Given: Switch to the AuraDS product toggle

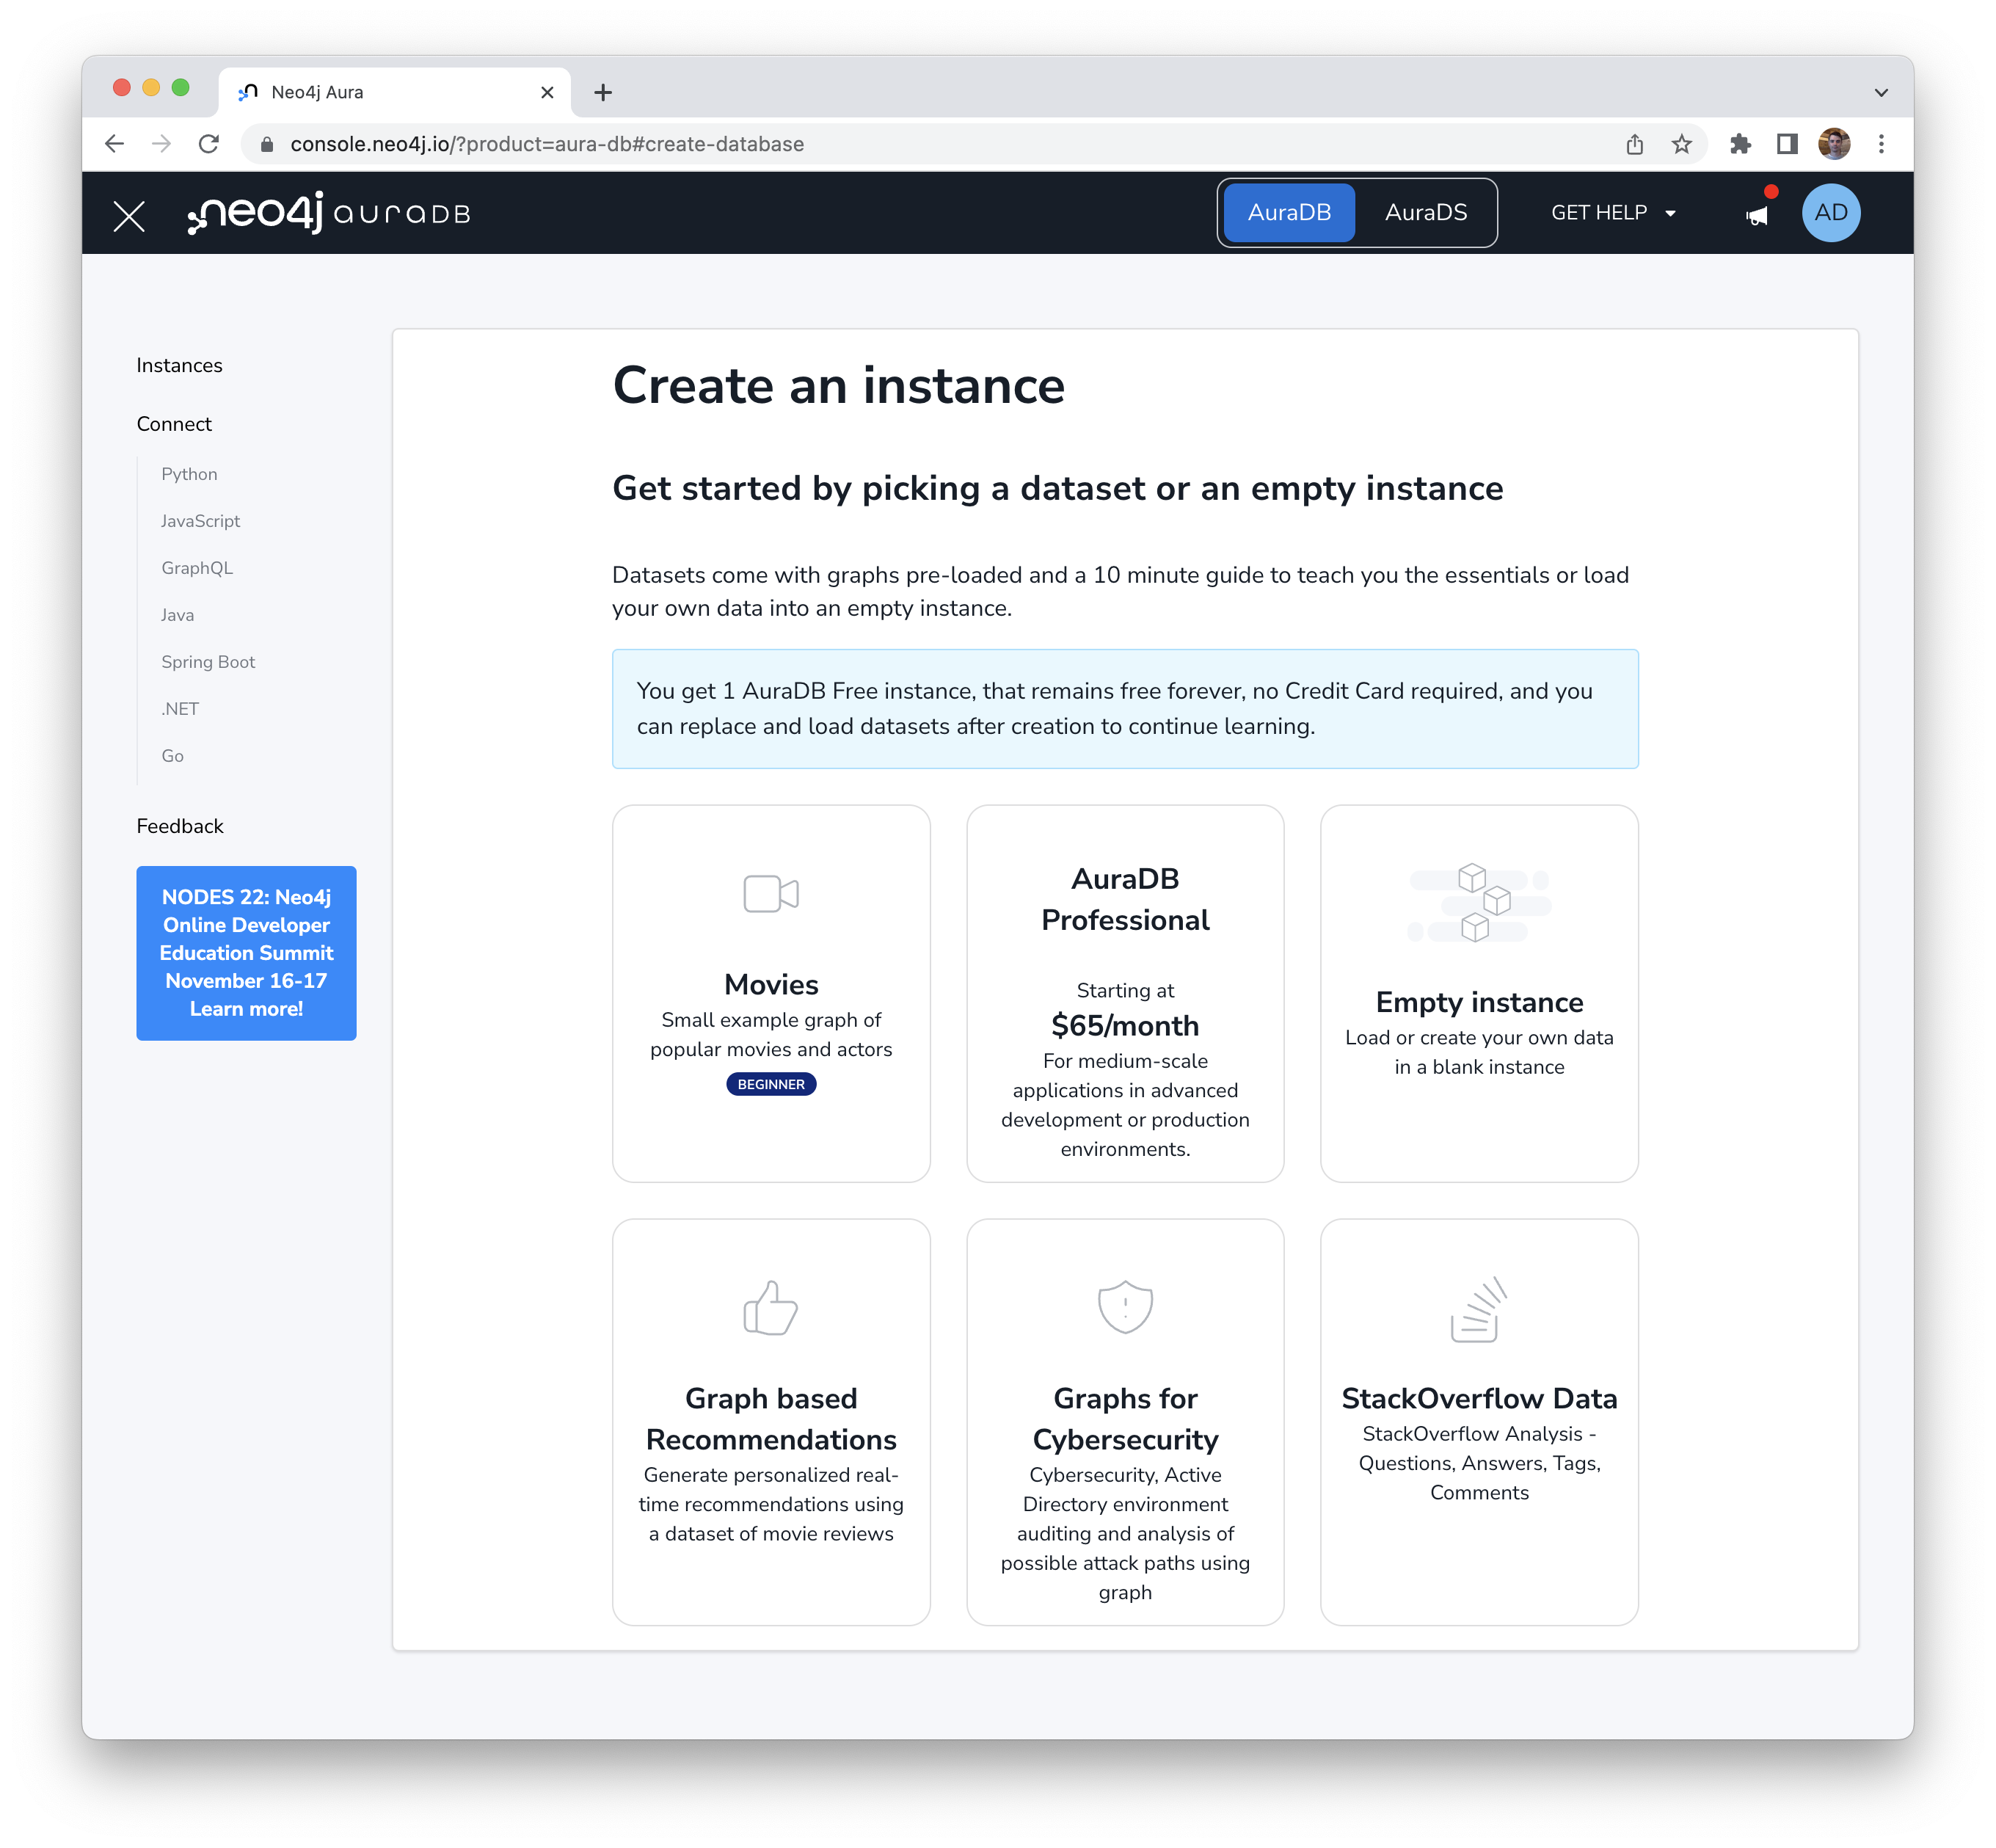Looking at the screenshot, I should pyautogui.click(x=1426, y=212).
